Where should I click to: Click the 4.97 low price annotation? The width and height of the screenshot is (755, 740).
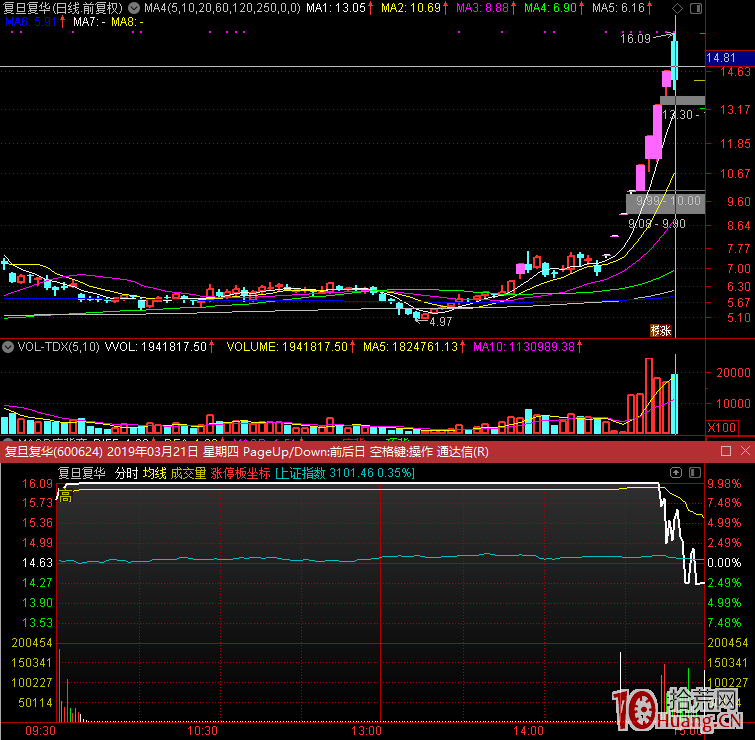tap(441, 322)
